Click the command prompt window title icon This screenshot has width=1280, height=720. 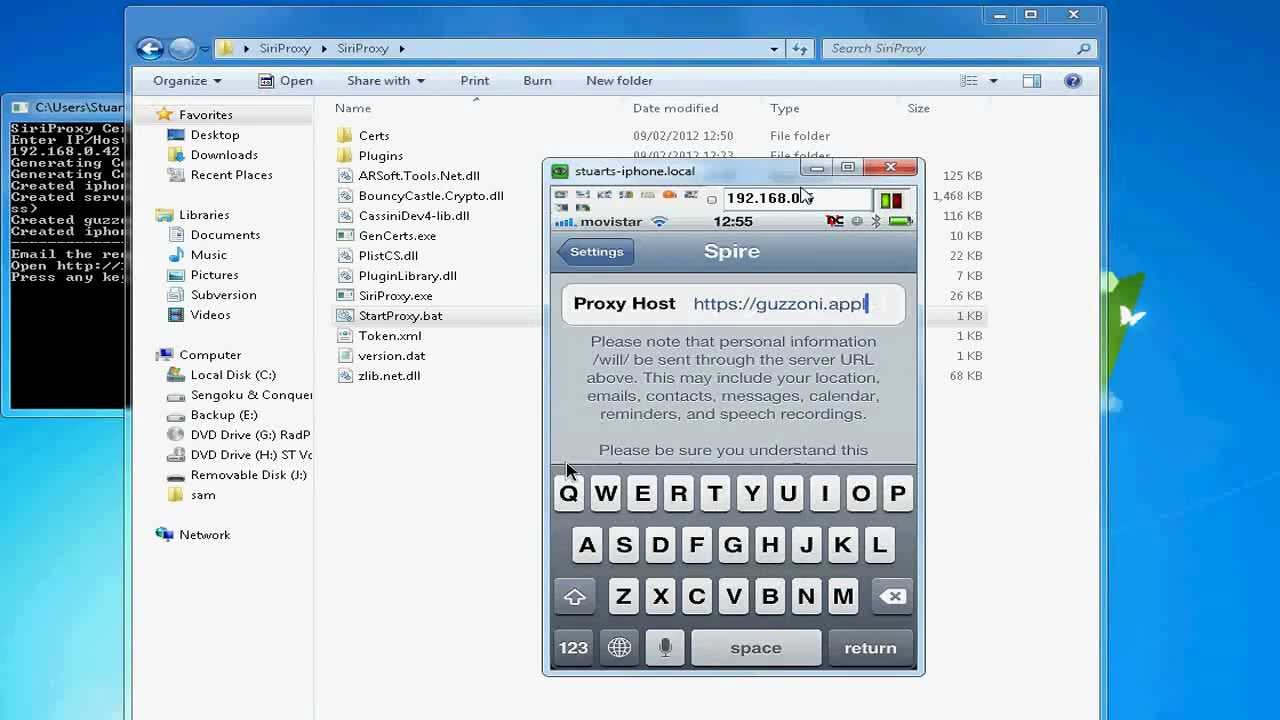tap(22, 107)
